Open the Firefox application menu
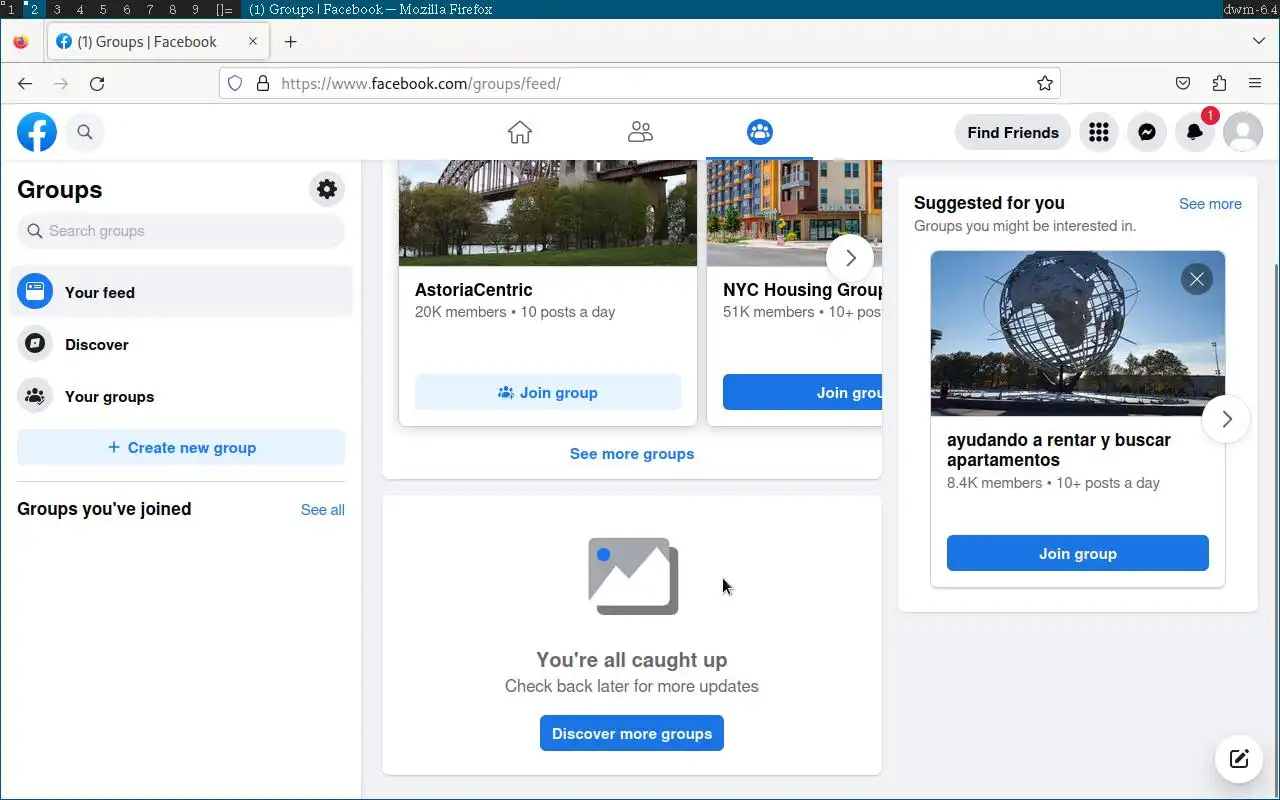1280x800 pixels. pos(1255,83)
